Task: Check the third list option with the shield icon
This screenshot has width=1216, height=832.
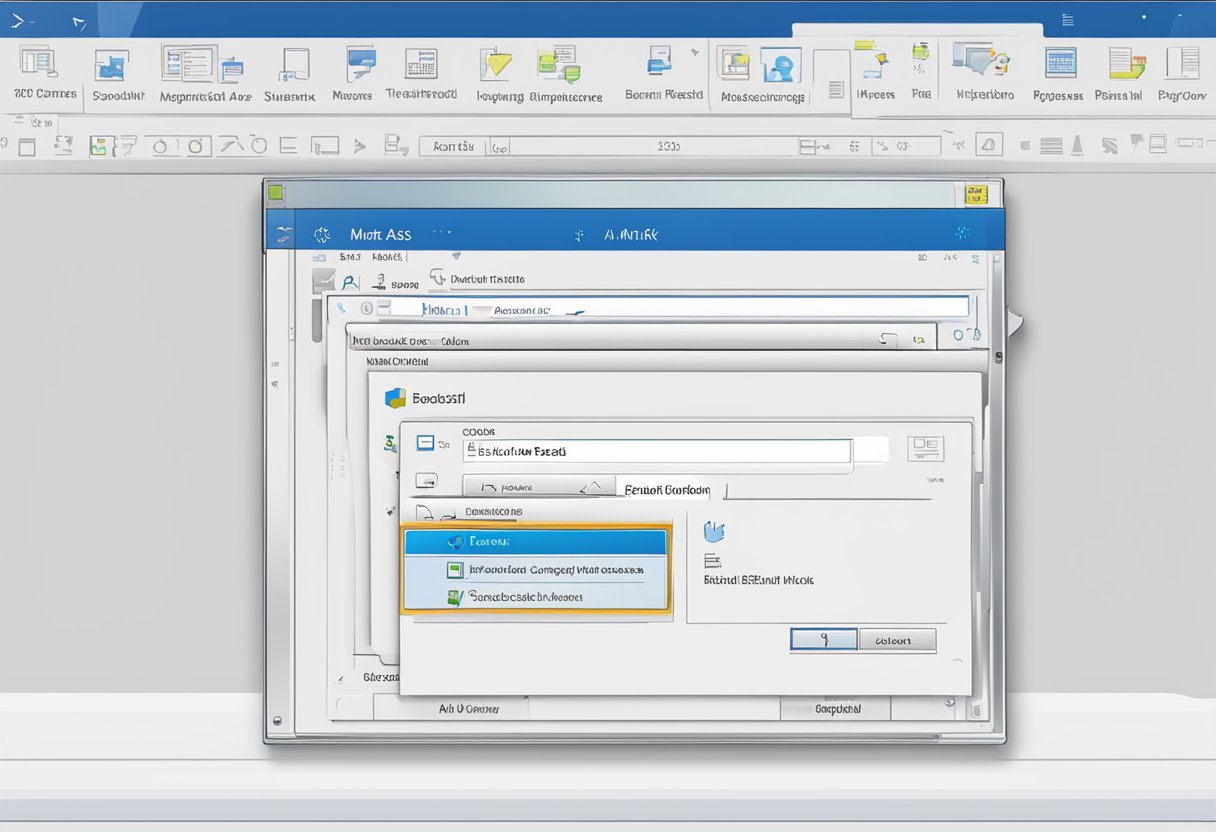Action: pyautogui.click(x=454, y=599)
